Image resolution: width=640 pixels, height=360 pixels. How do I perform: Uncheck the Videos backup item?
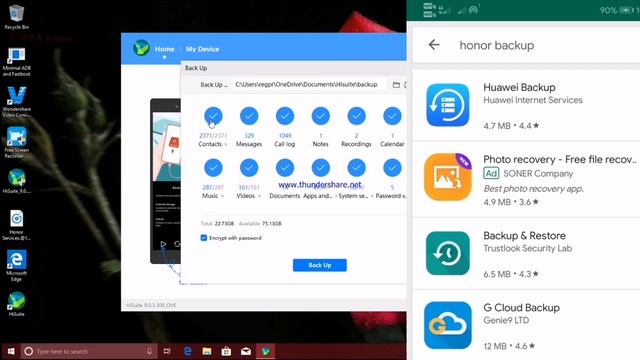pyautogui.click(x=249, y=168)
